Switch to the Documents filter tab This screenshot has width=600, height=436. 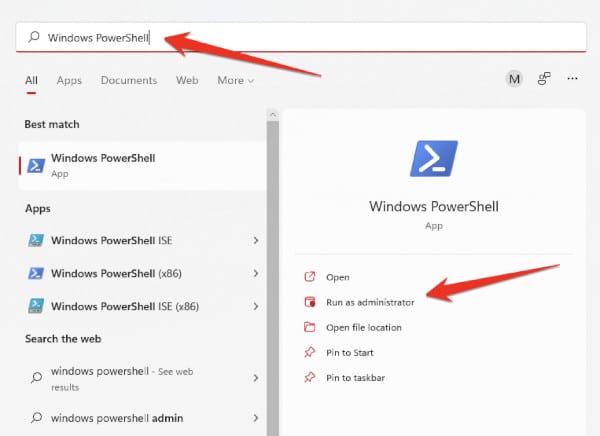(129, 80)
